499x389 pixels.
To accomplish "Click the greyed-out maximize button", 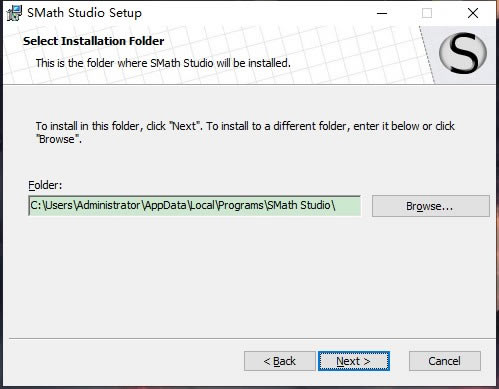I will tap(427, 13).
